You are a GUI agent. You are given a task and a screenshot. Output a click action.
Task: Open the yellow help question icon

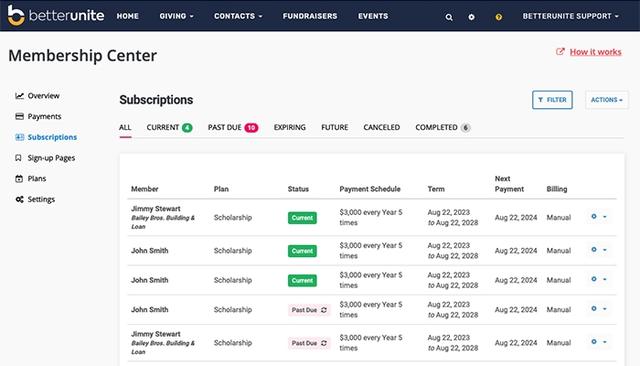(x=498, y=17)
